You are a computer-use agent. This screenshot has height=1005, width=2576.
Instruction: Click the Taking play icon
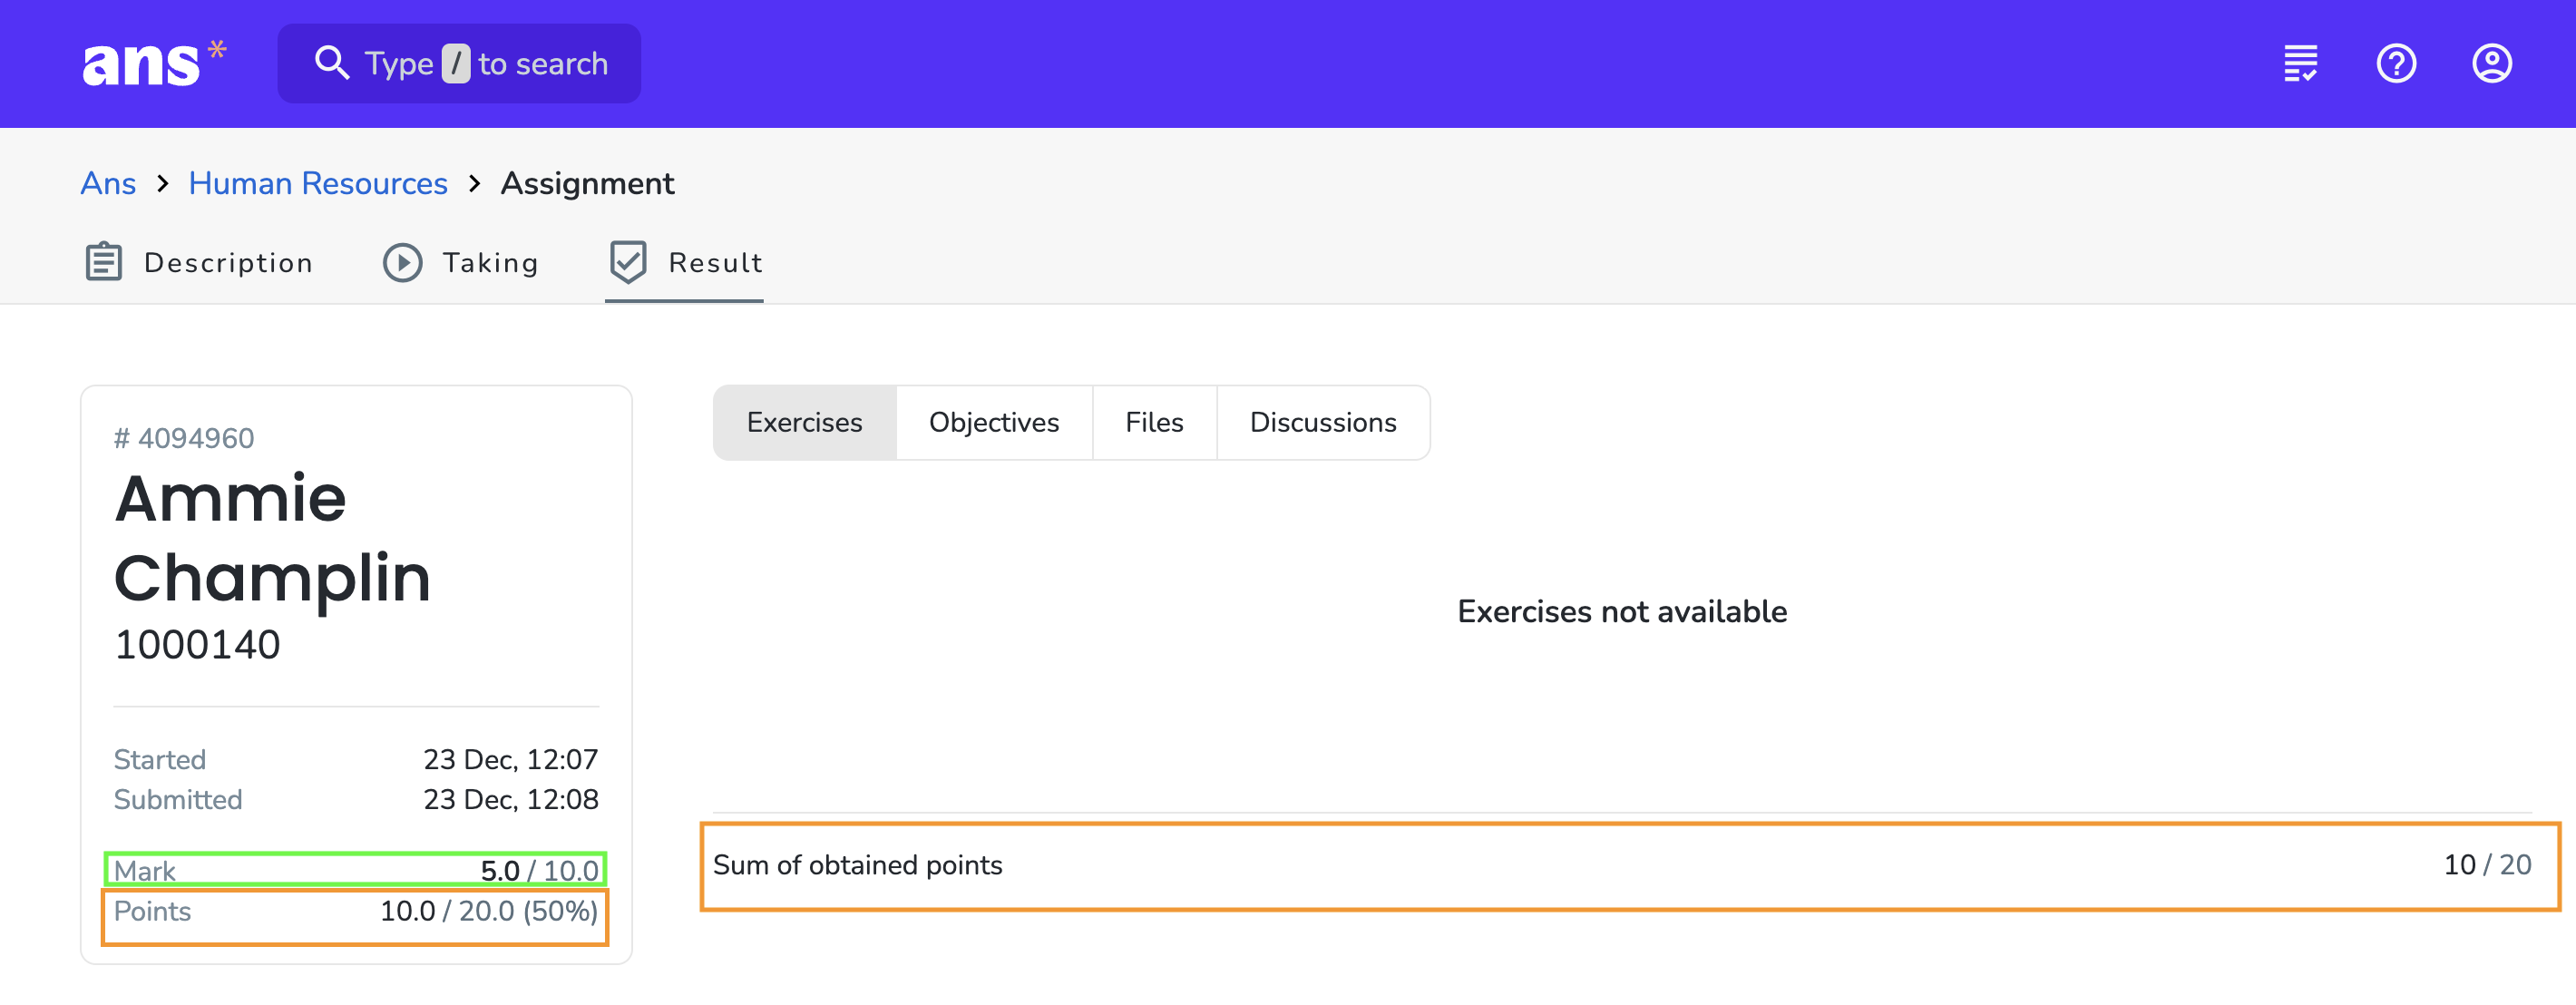[402, 262]
